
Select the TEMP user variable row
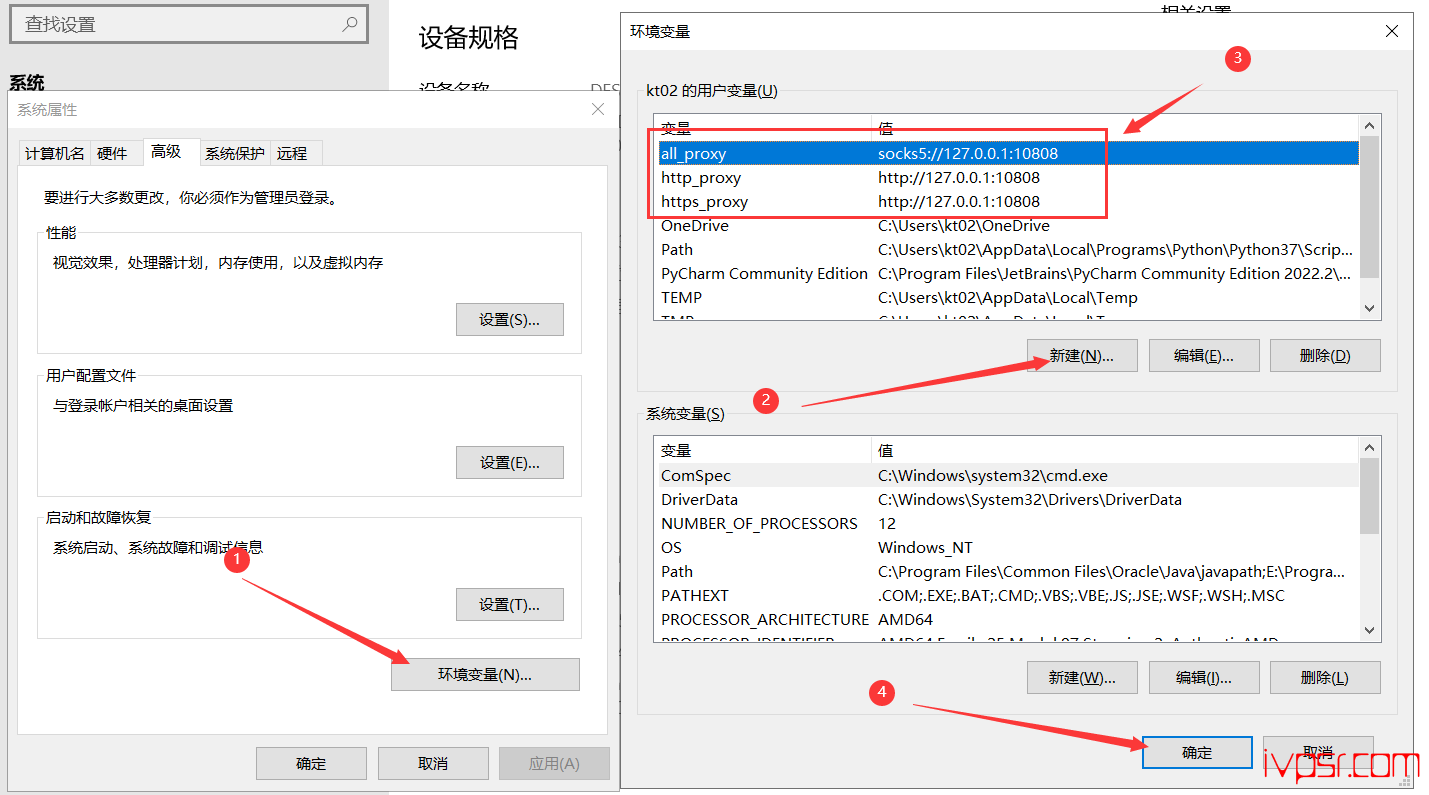coord(1007,297)
